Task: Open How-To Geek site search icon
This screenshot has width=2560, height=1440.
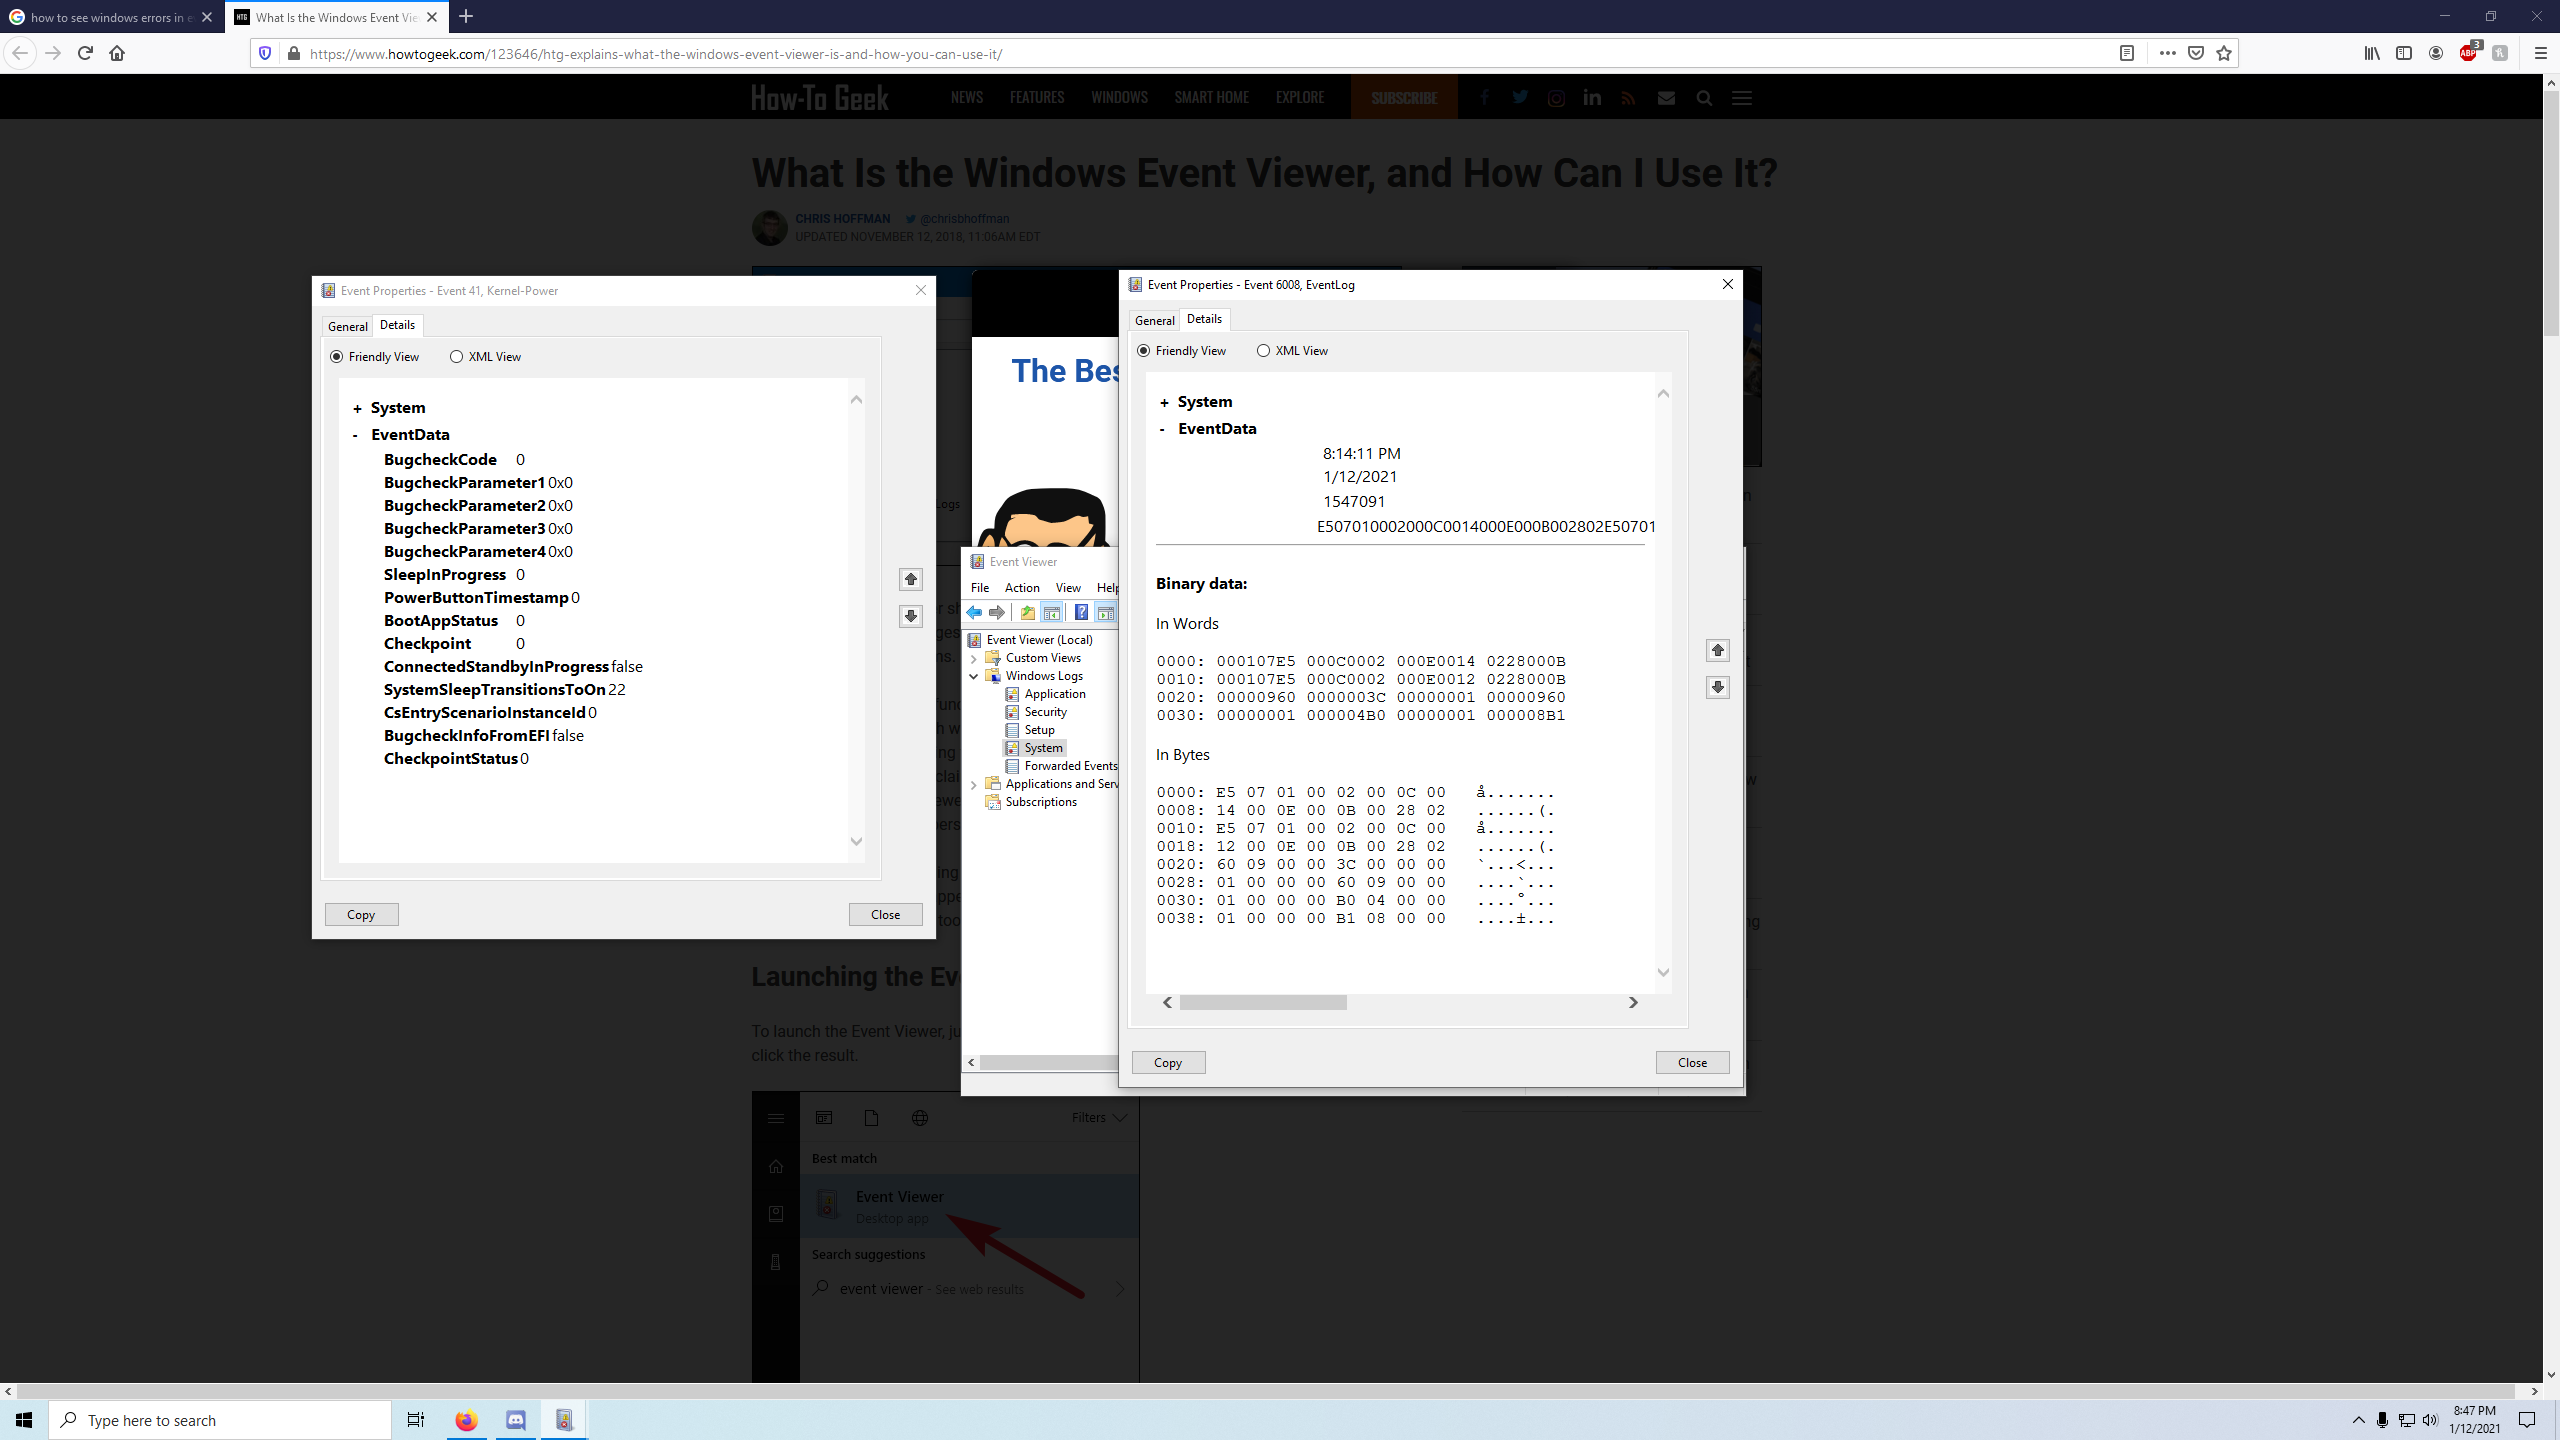Action: pyautogui.click(x=1704, y=98)
